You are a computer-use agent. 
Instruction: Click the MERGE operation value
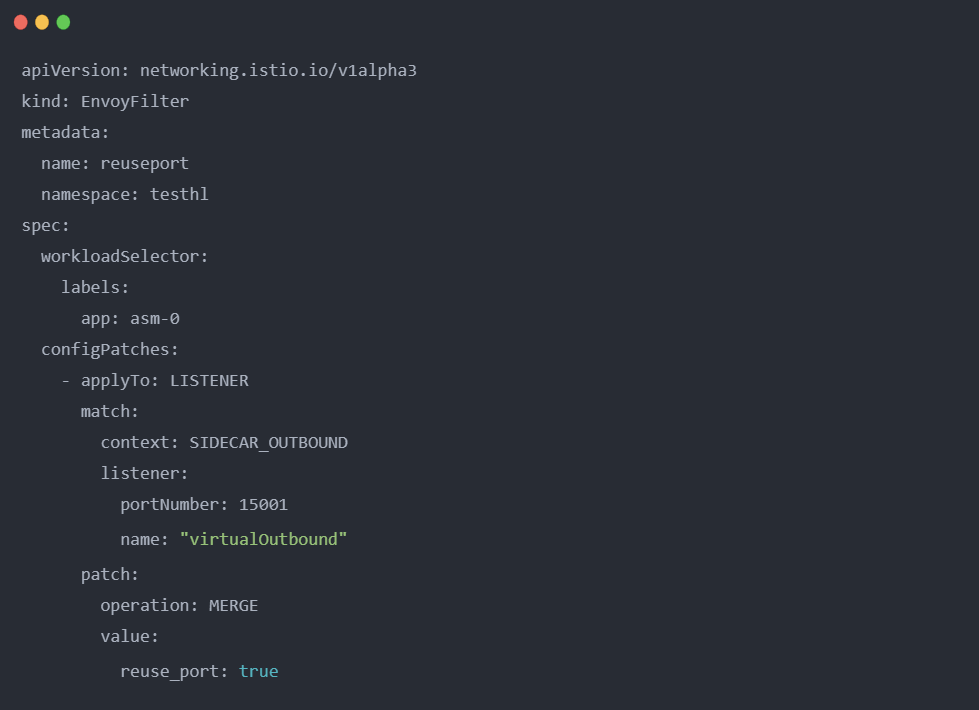[x=233, y=605]
